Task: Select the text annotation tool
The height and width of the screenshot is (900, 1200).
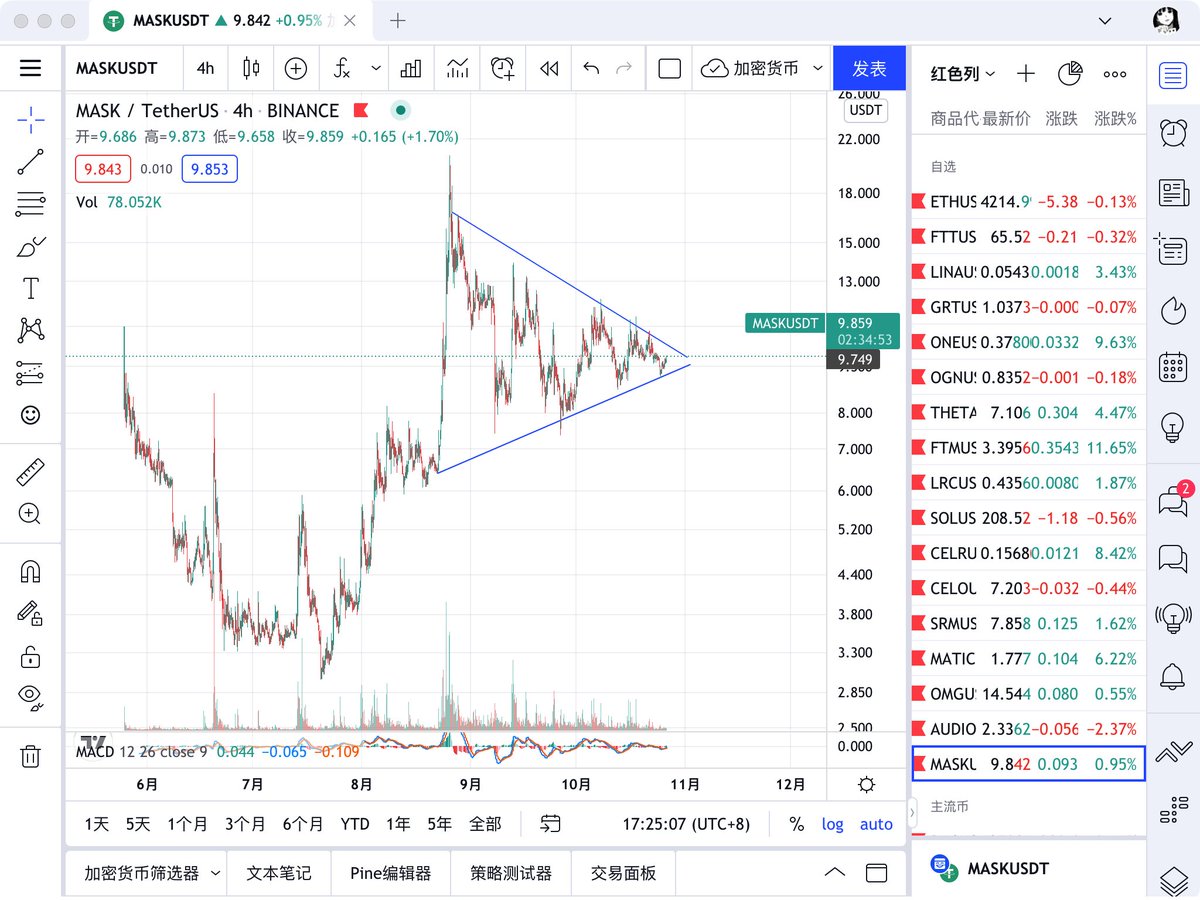Action: 31,289
